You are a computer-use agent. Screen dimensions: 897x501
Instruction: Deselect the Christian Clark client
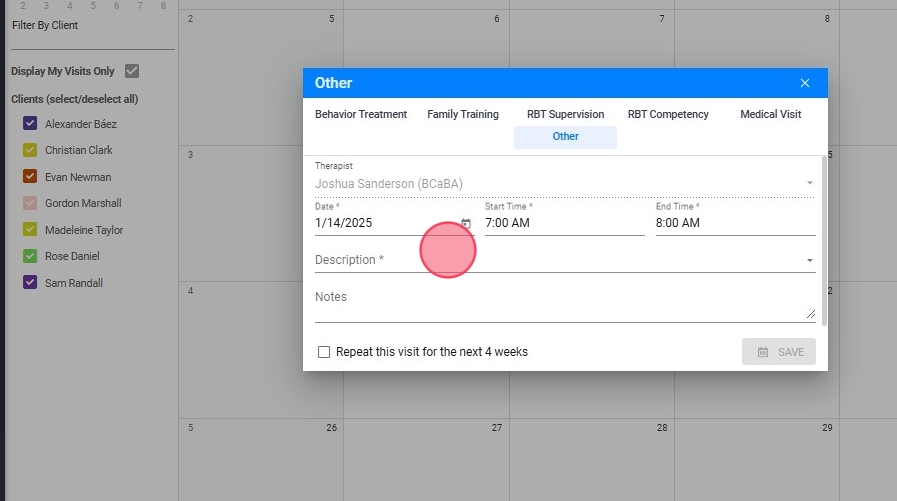[30, 150]
